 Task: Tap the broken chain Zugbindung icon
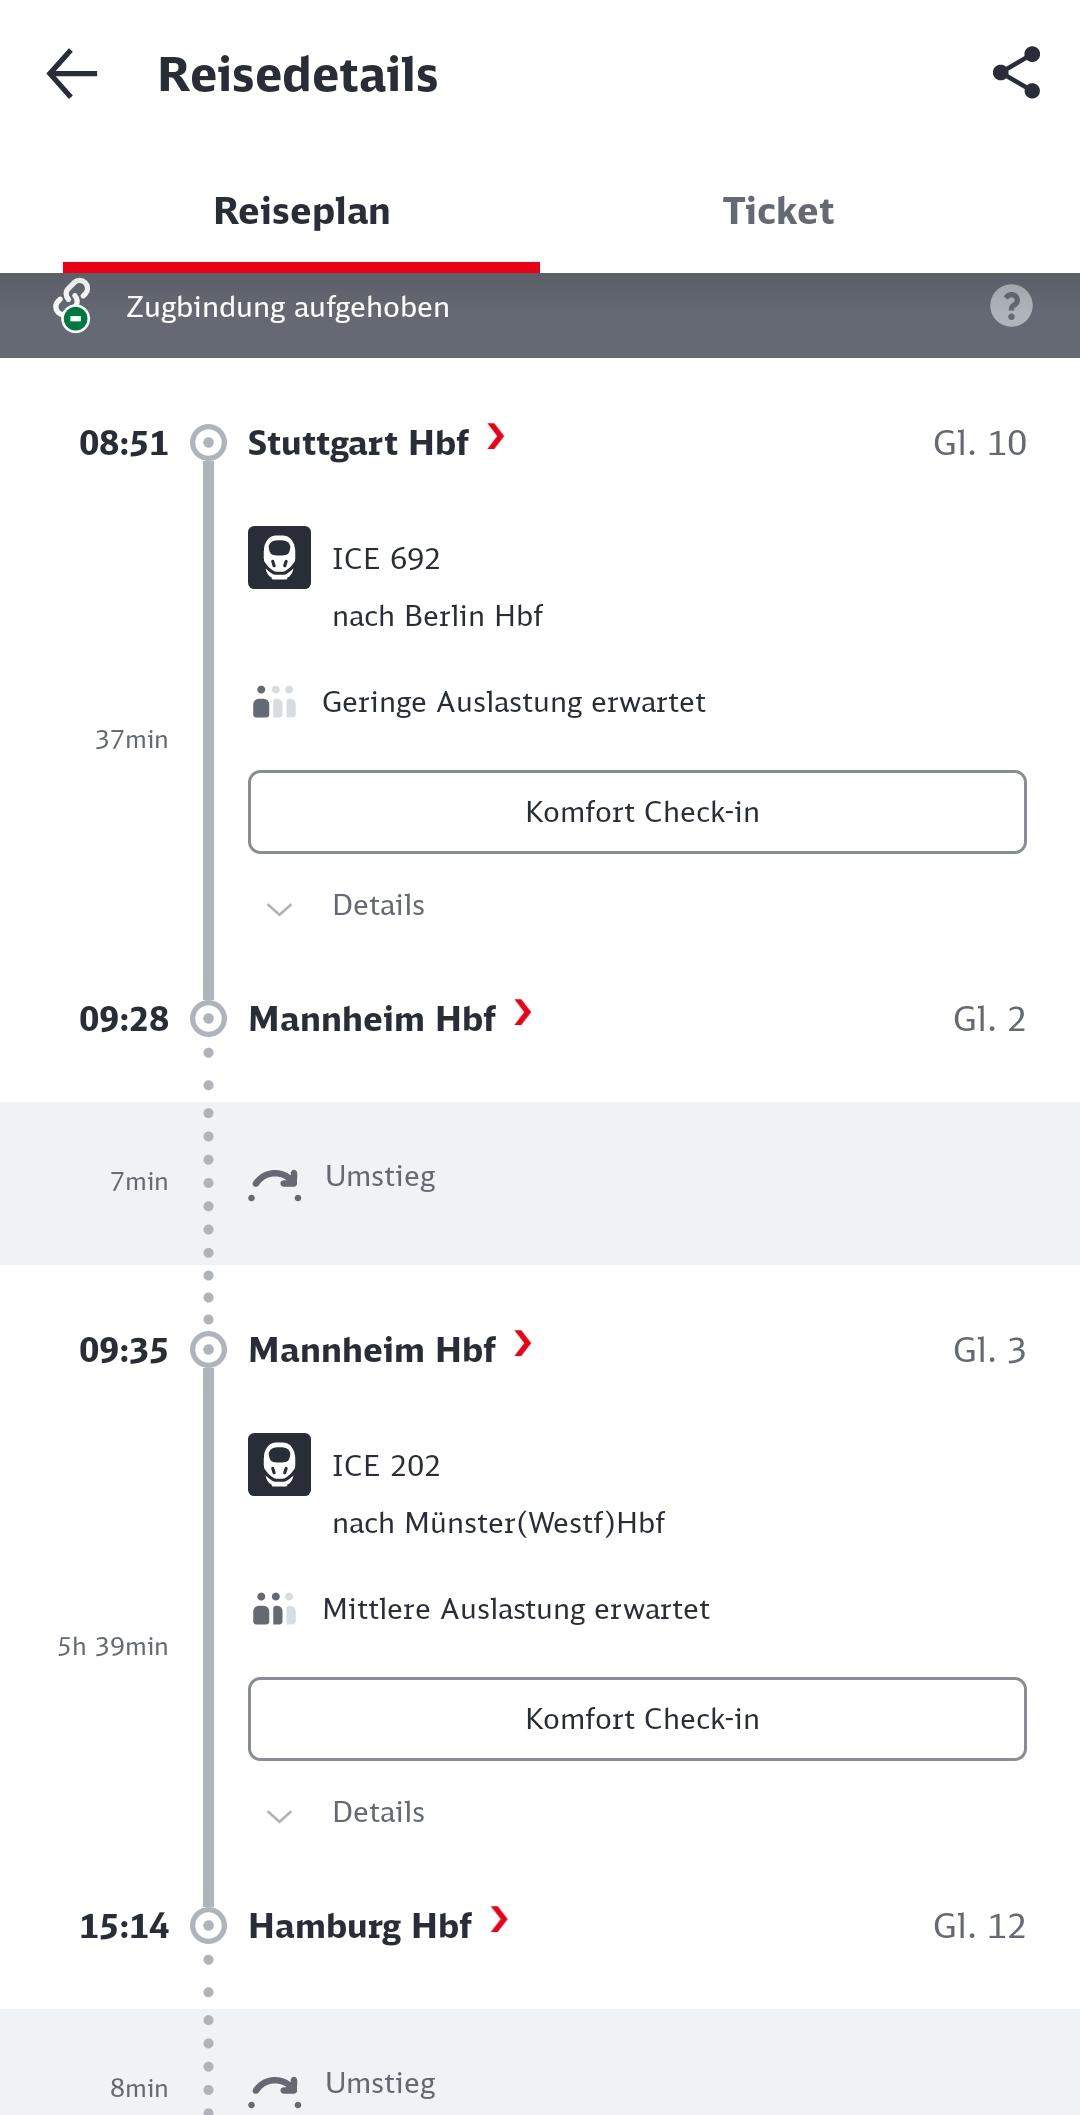click(x=72, y=307)
